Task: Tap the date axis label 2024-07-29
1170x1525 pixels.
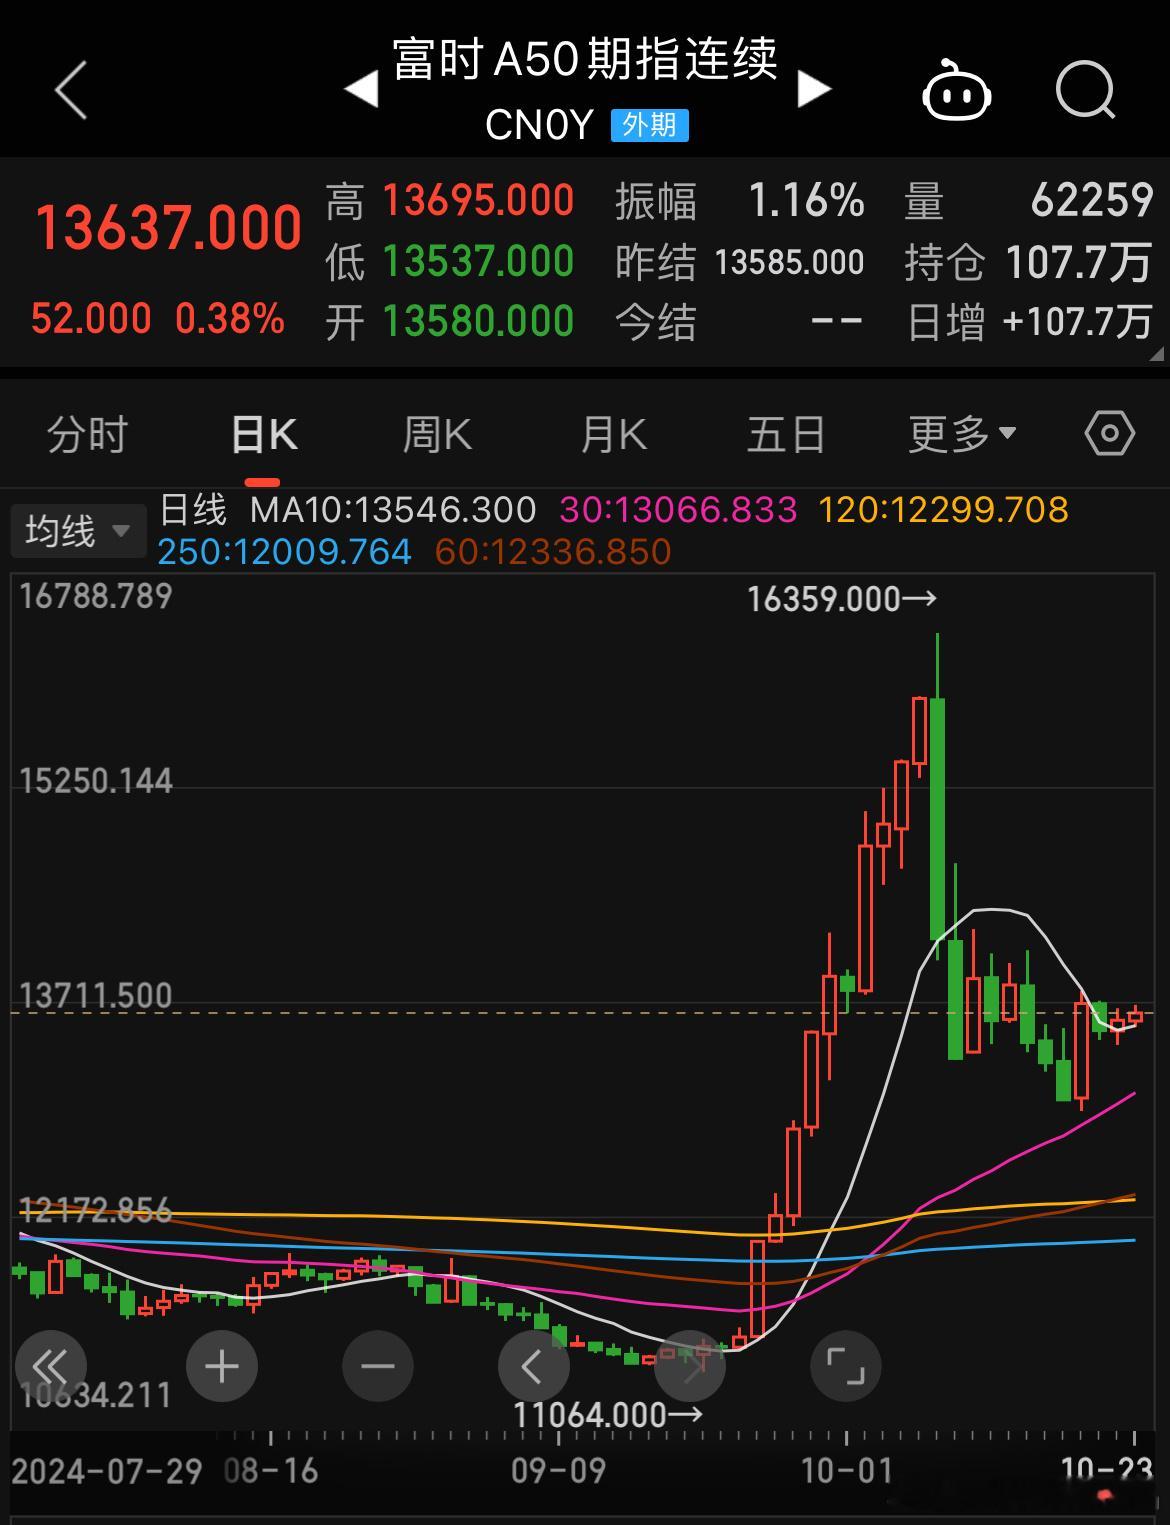Action: [107, 1471]
